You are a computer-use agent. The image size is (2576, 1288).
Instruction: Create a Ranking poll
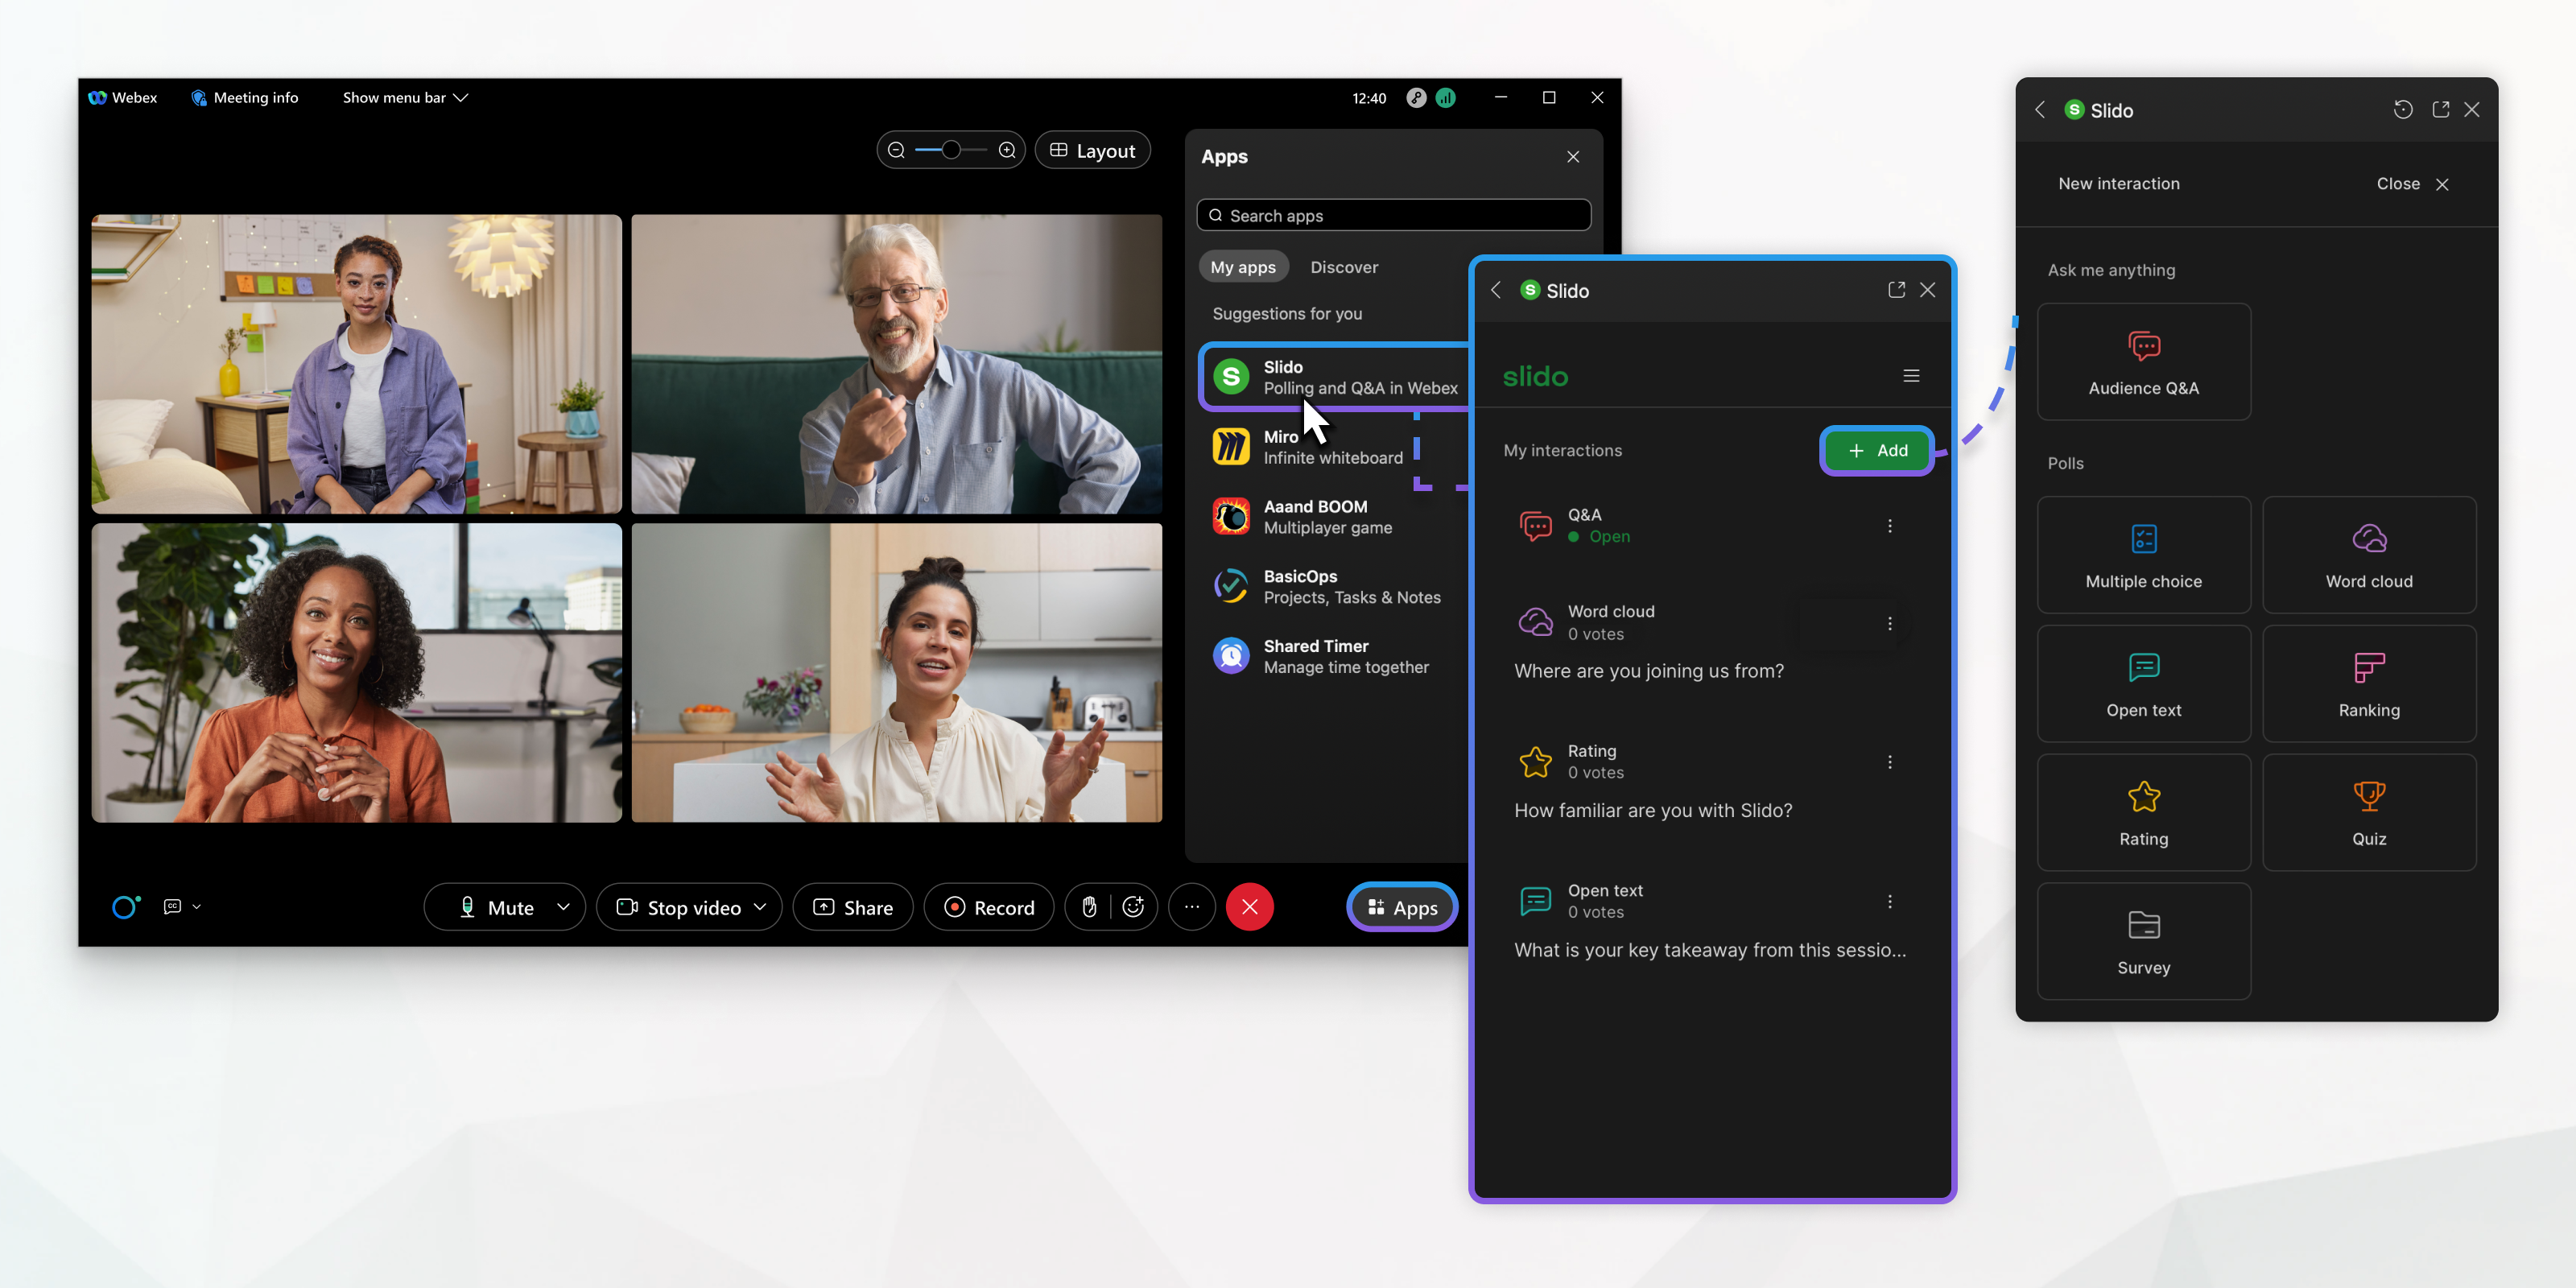[2369, 684]
